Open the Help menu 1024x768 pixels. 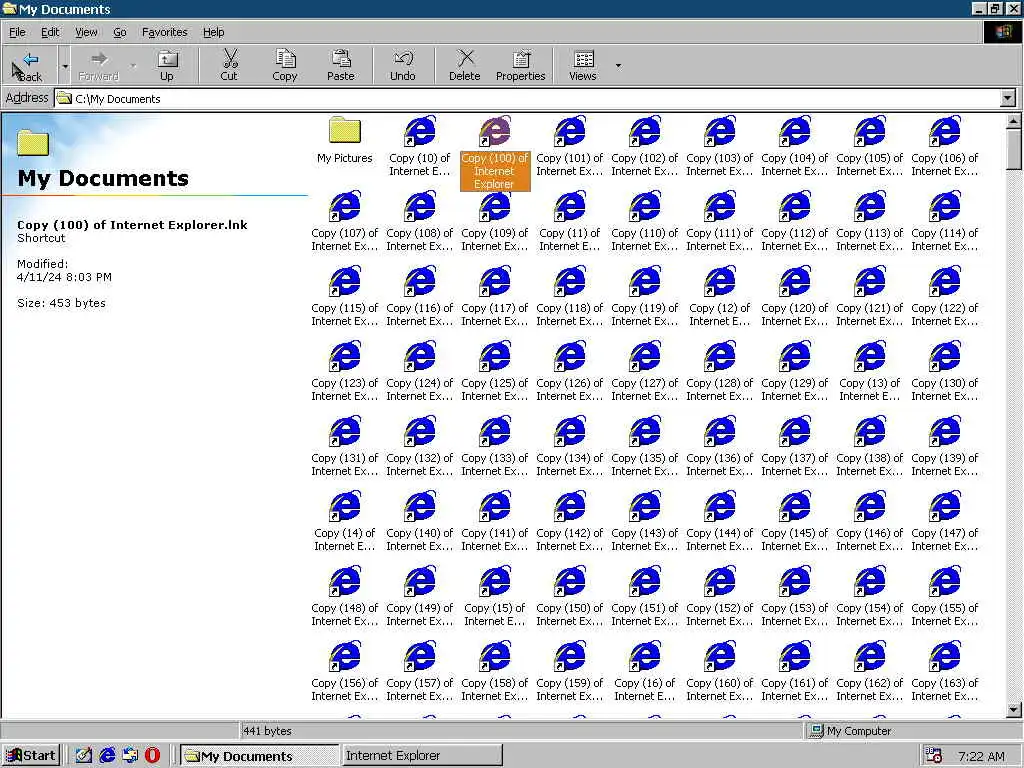pyautogui.click(x=214, y=32)
